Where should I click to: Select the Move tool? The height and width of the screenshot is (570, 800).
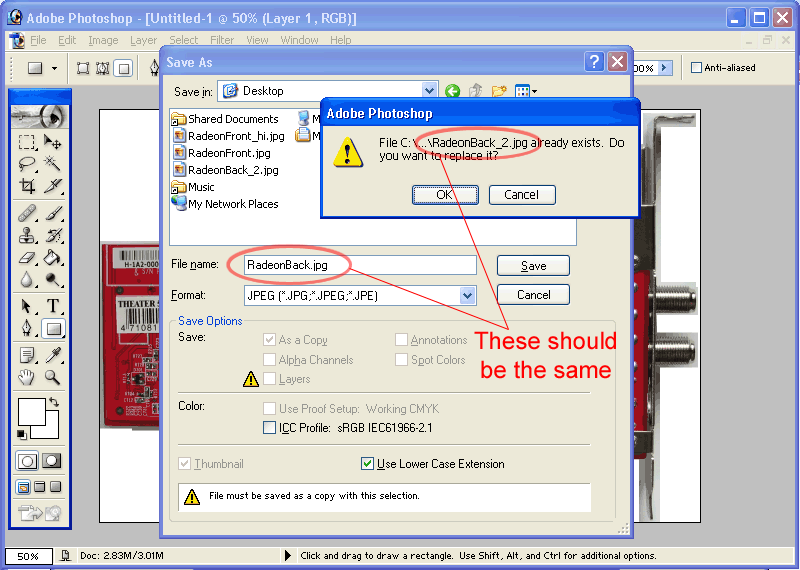(x=53, y=141)
